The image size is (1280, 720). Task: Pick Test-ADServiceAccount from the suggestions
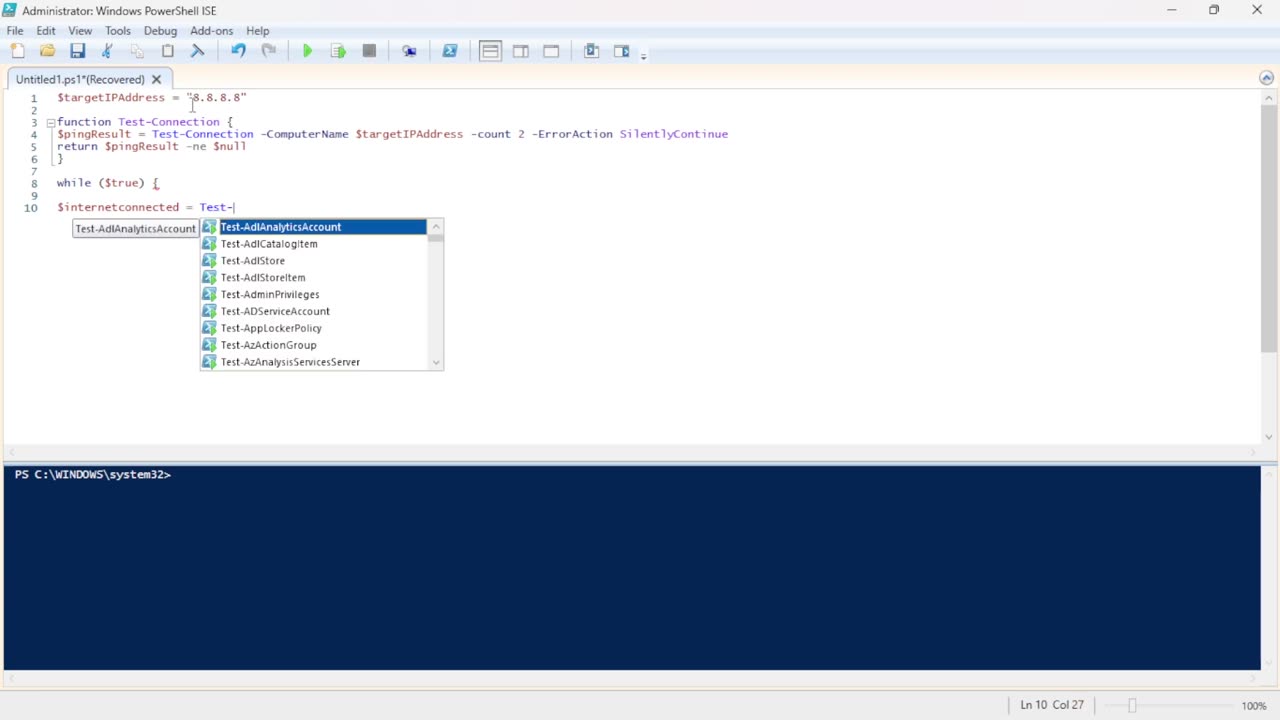[314, 311]
